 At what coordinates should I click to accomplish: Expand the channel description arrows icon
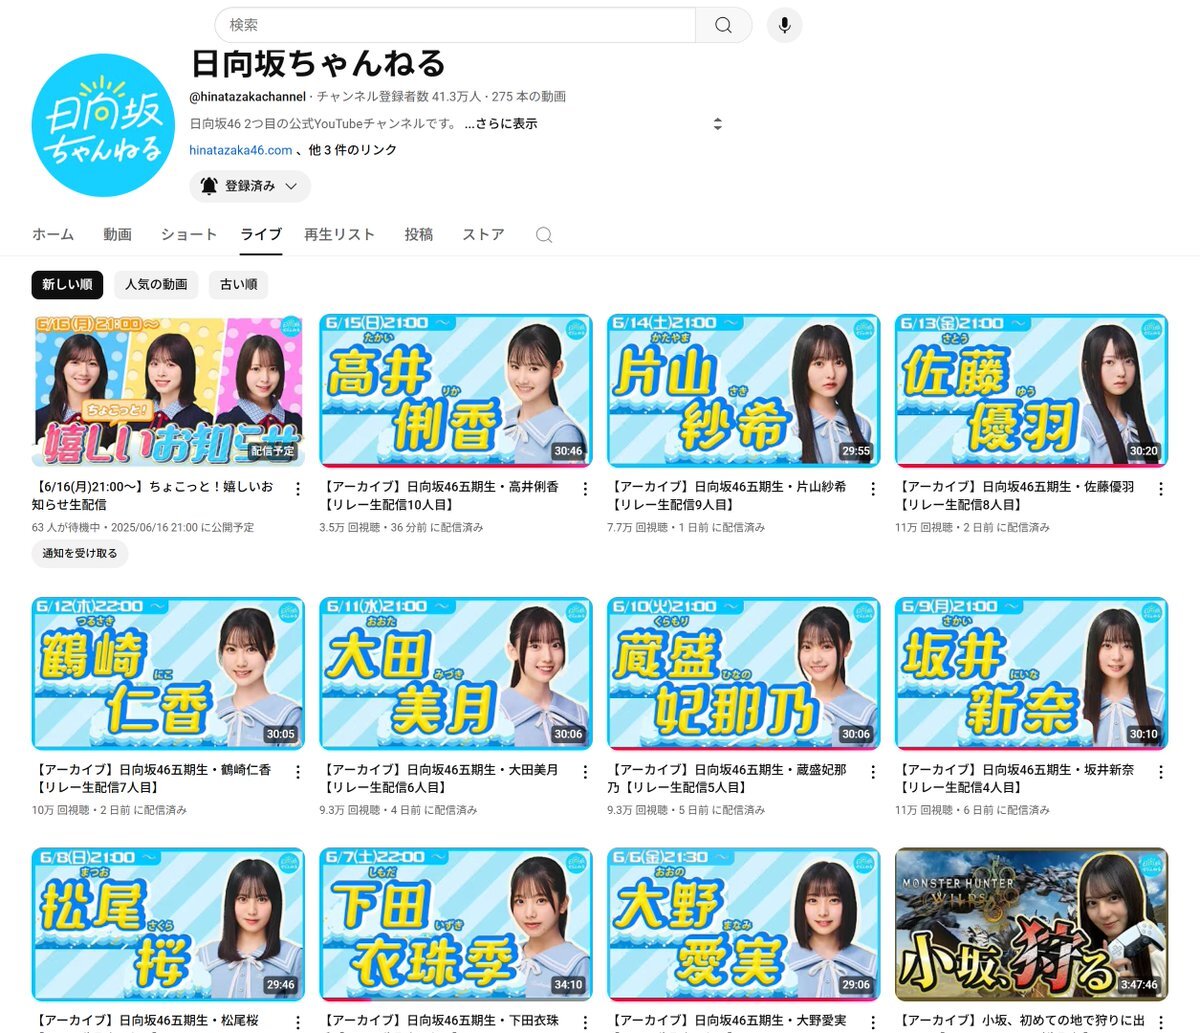coord(717,124)
